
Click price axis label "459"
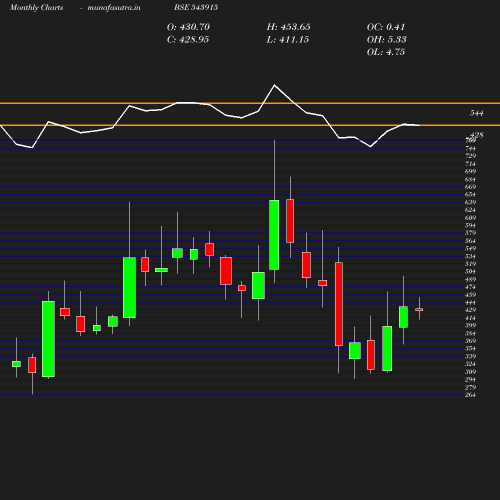click(470, 295)
